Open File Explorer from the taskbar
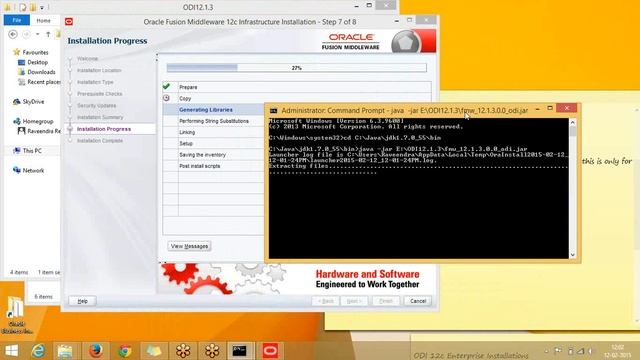The width and height of the screenshot is (640, 360). coord(65,351)
